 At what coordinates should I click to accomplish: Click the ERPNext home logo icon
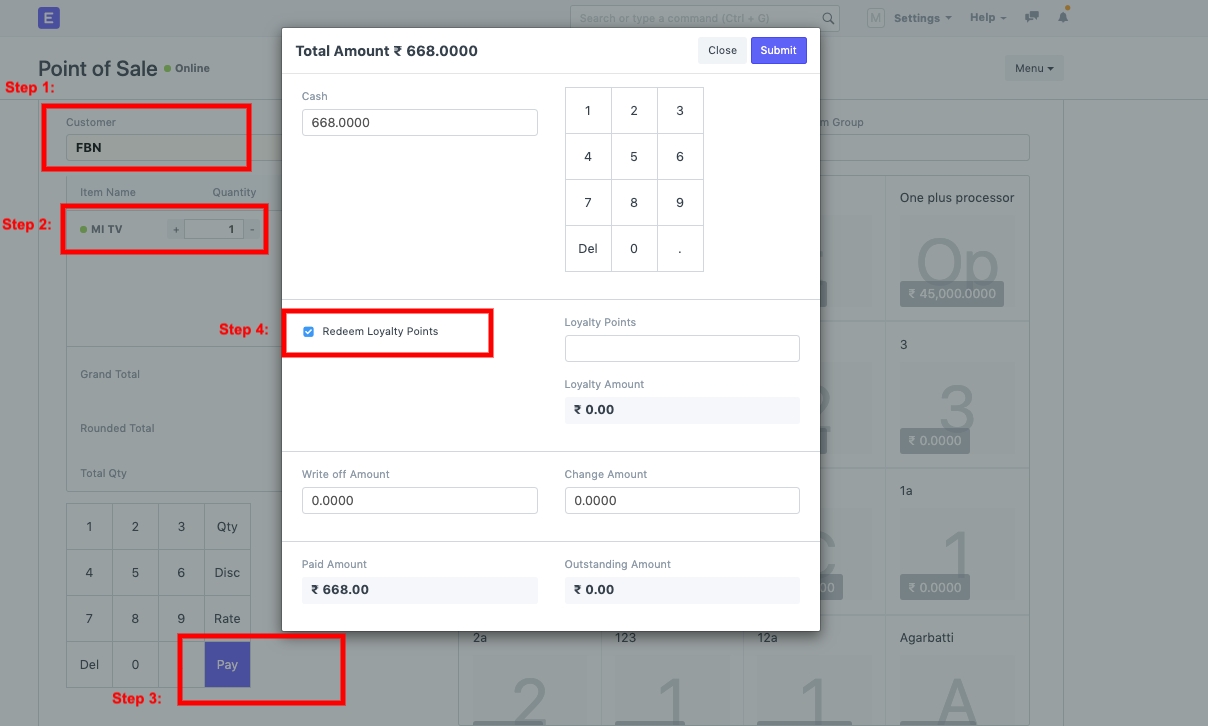[x=48, y=17]
